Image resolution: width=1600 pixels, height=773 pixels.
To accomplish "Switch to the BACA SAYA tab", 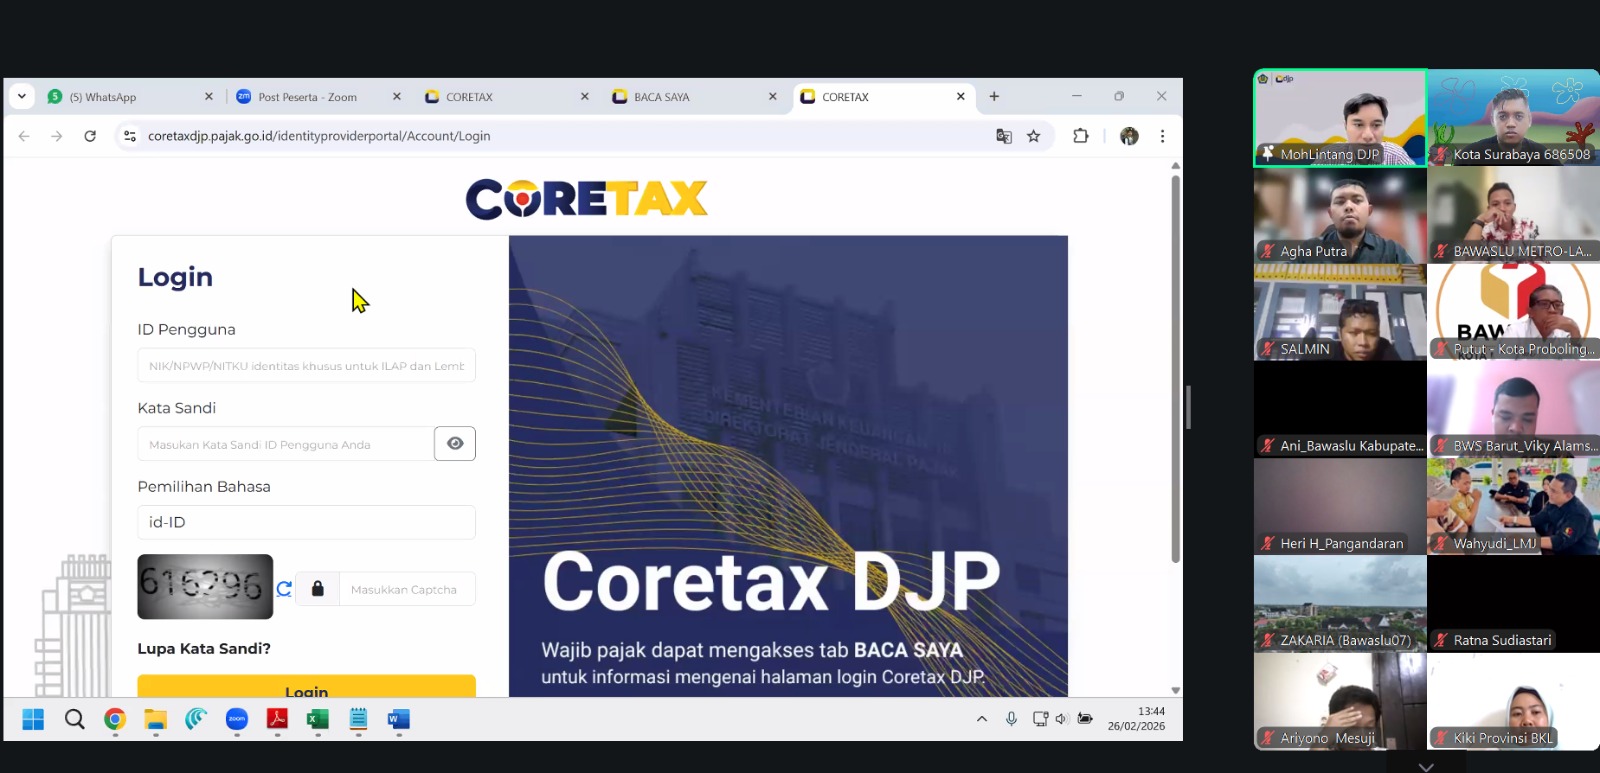I will (694, 97).
